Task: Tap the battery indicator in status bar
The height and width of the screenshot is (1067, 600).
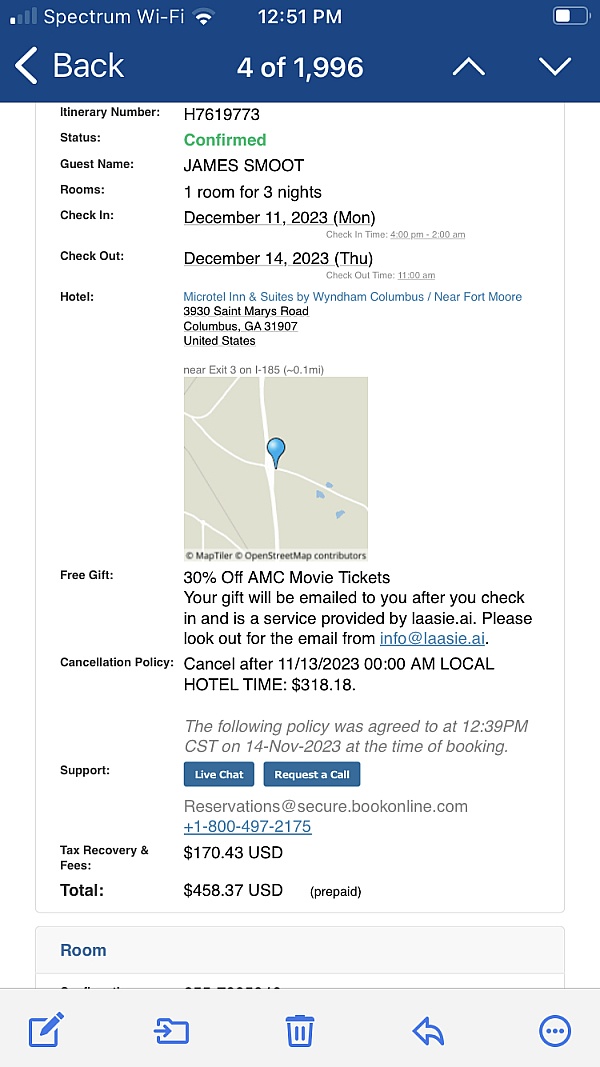Action: click(569, 16)
